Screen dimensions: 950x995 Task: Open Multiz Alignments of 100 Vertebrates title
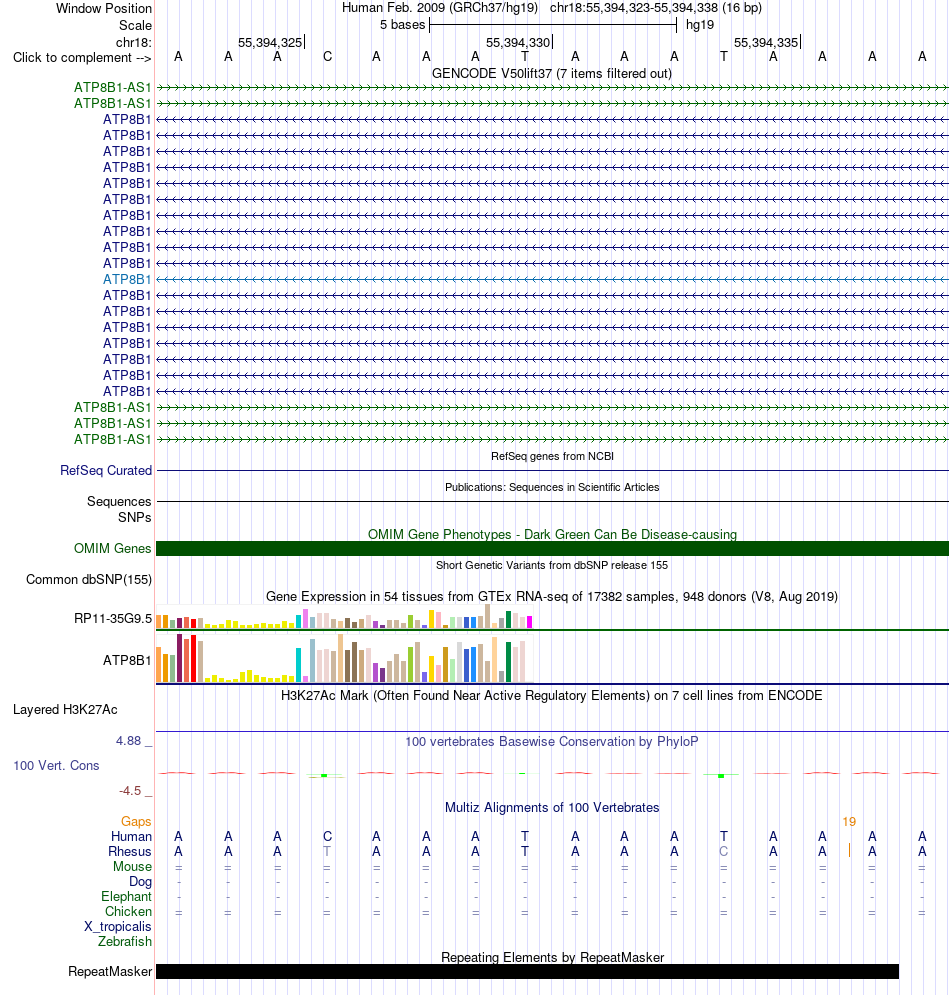pos(552,808)
